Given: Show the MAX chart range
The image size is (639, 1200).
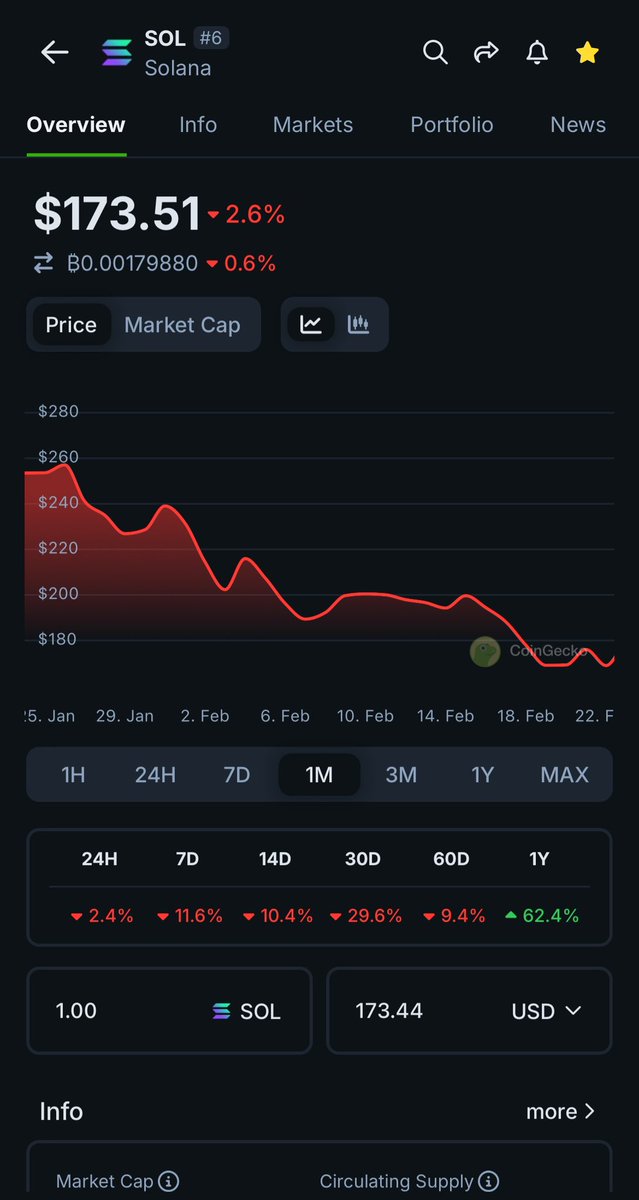Looking at the screenshot, I should coord(564,774).
